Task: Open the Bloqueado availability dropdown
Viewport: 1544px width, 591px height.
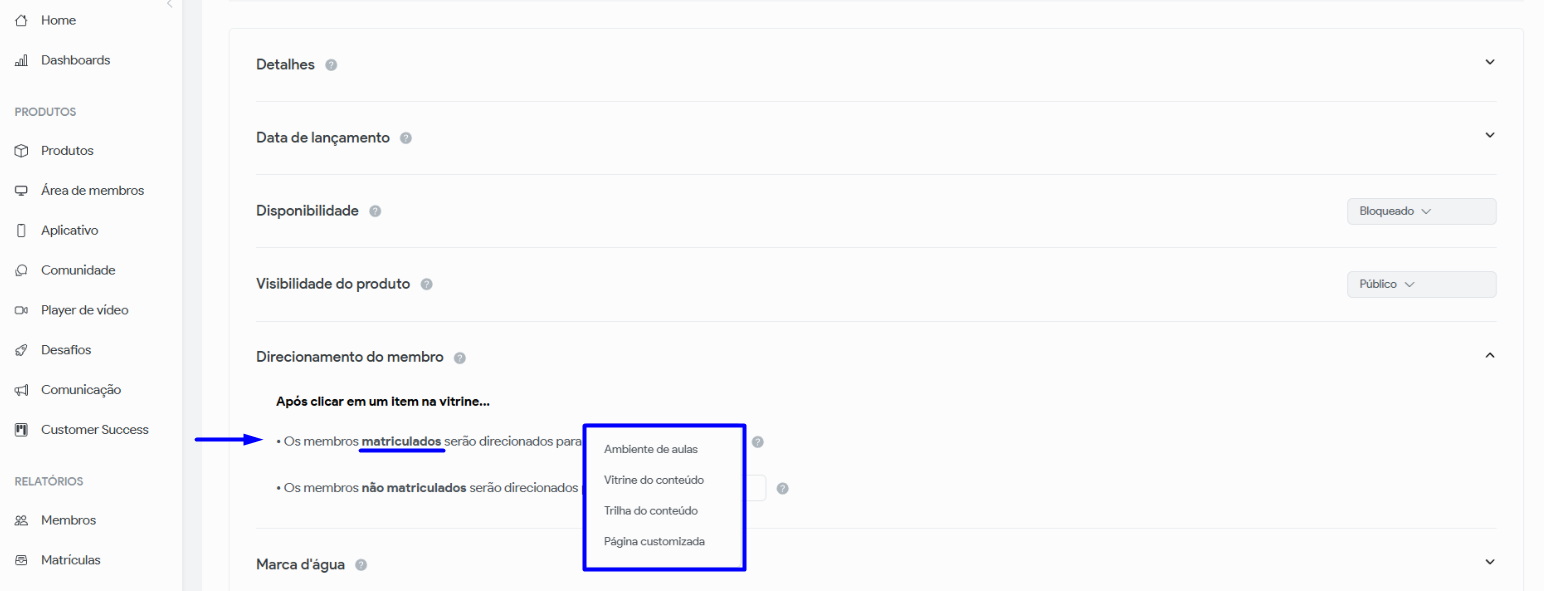Action: click(x=1421, y=212)
